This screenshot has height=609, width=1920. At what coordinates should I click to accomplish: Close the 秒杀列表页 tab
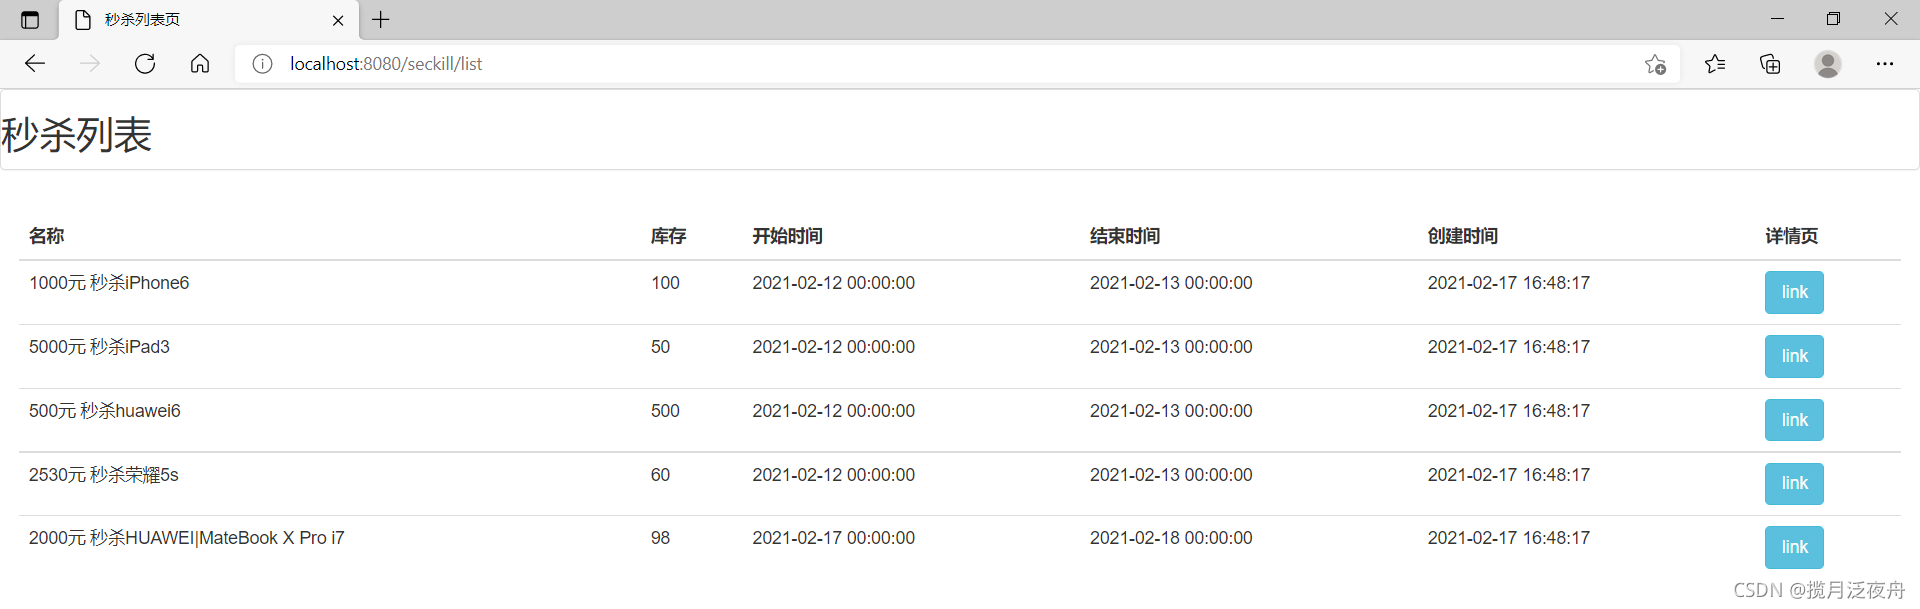coord(338,20)
